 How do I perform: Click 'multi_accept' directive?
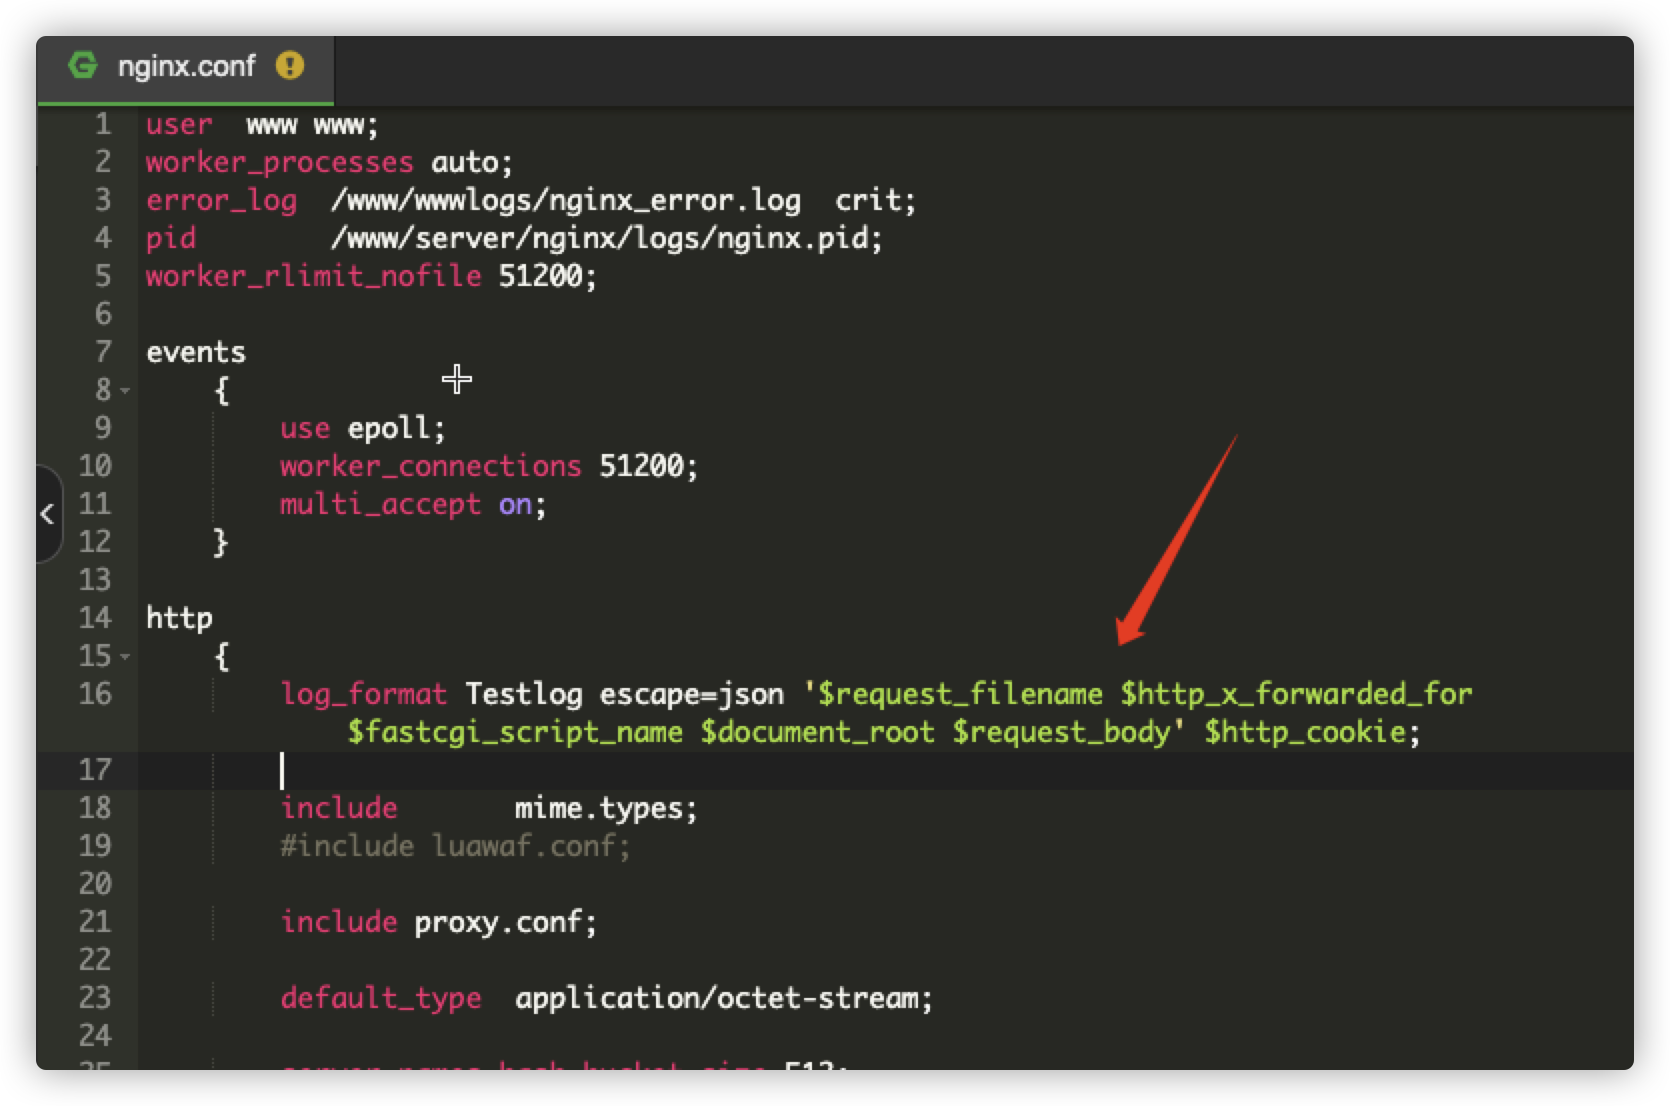380,504
